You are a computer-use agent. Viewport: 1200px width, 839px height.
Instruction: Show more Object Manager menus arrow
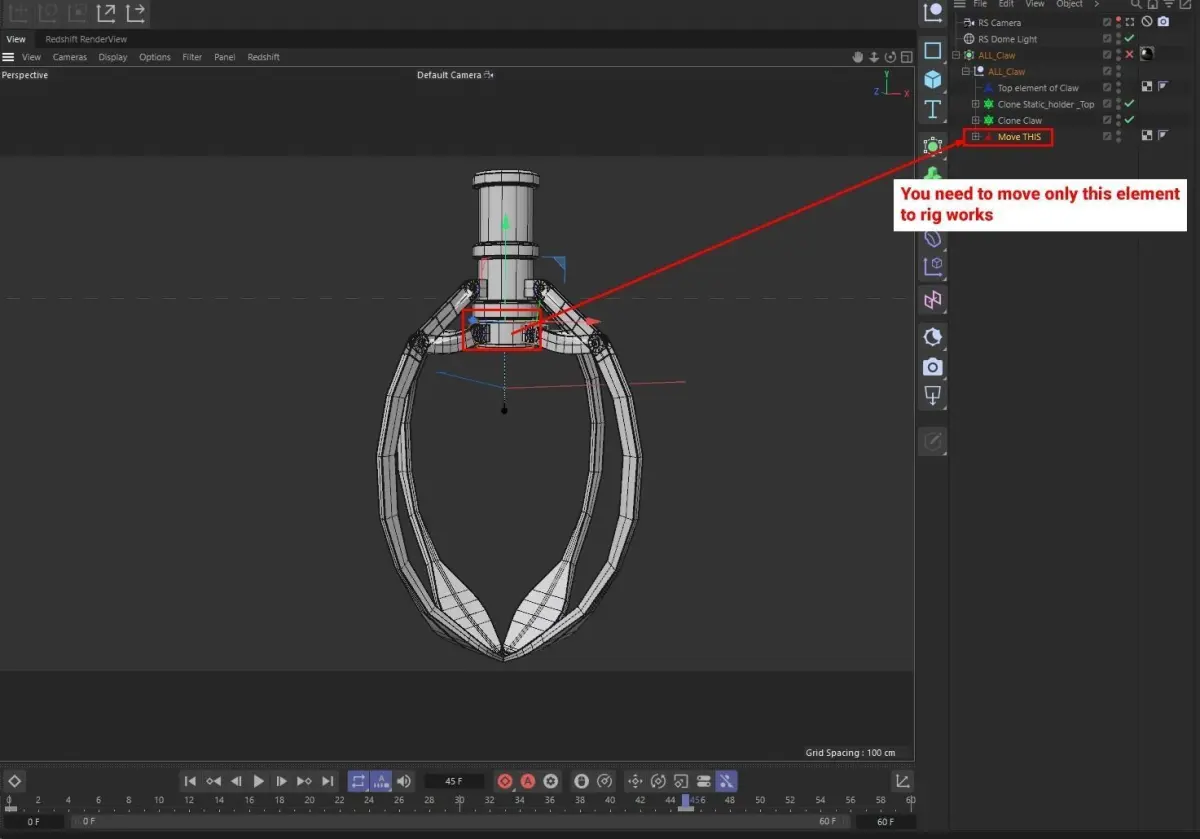tap(1096, 4)
